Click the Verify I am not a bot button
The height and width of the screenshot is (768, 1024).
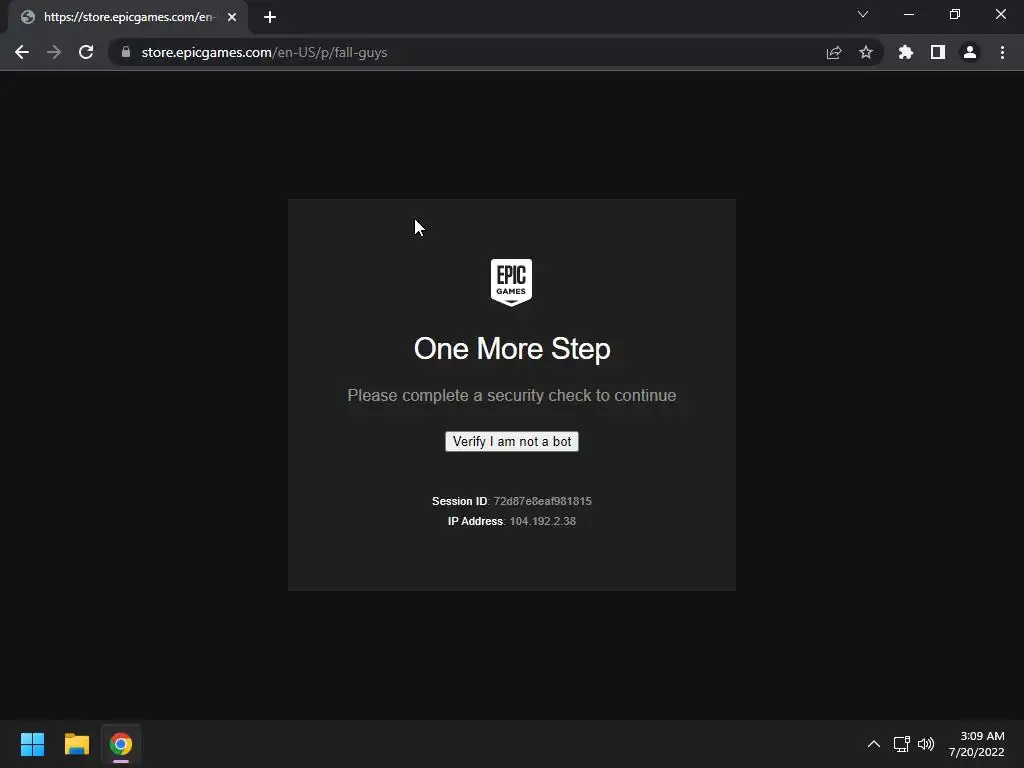pos(511,441)
